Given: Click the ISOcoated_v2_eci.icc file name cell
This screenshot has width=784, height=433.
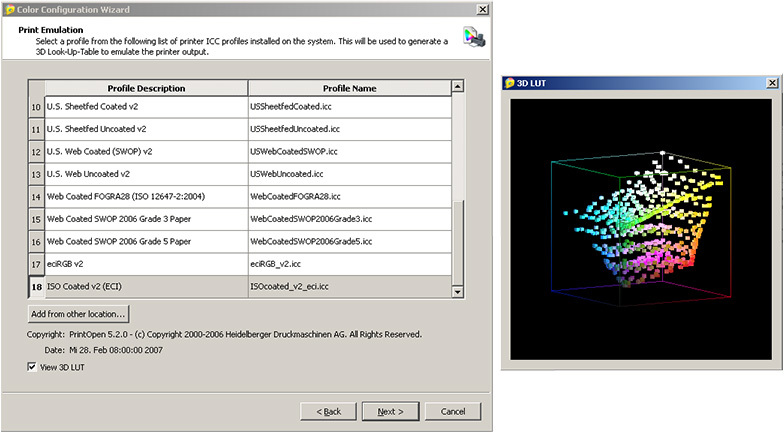Looking at the screenshot, I should click(x=350, y=286).
